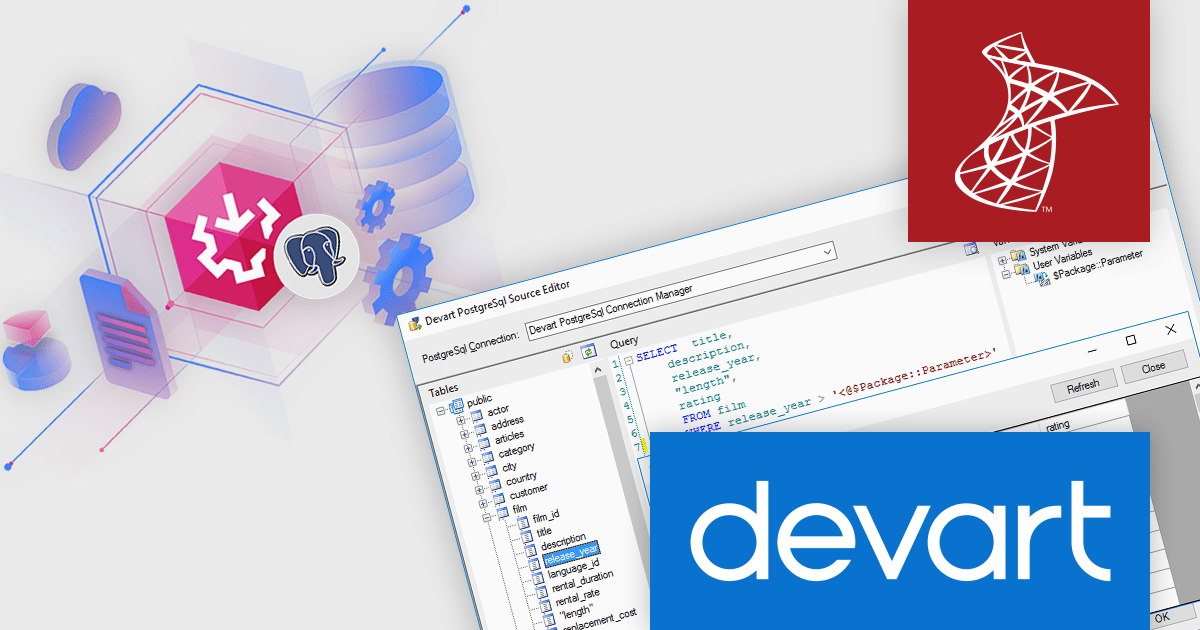Click the Devart PostgreSql Source Editor title bar icon
This screenshot has height=630, width=1200.
(417, 323)
